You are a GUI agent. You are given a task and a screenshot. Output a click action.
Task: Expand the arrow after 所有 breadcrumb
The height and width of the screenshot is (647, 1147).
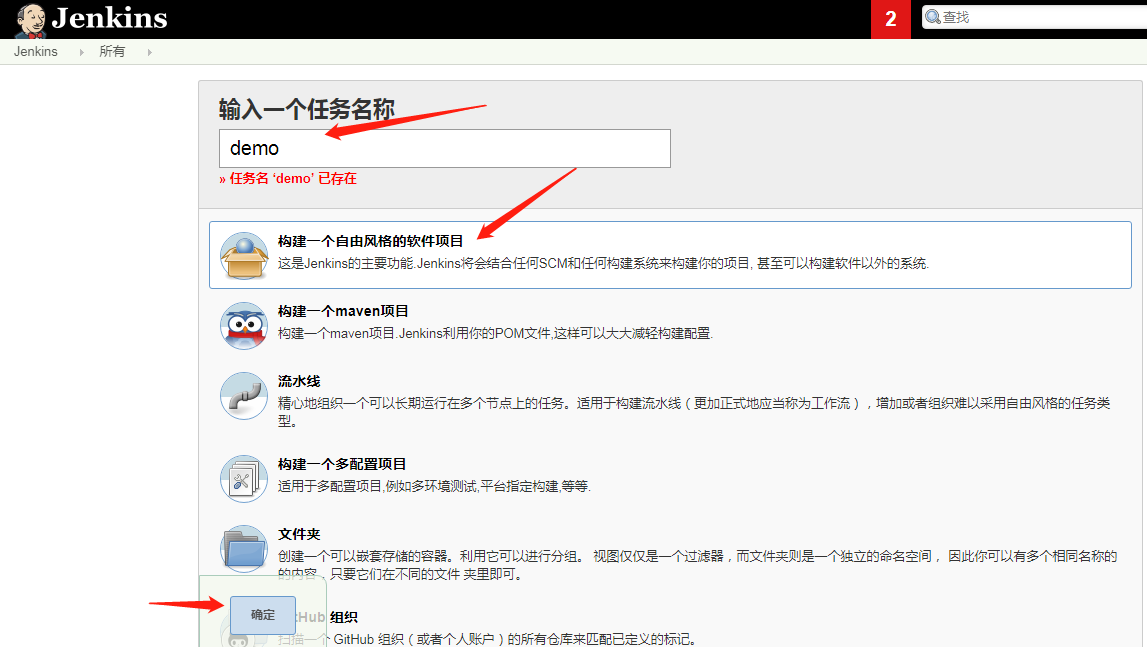click(149, 52)
